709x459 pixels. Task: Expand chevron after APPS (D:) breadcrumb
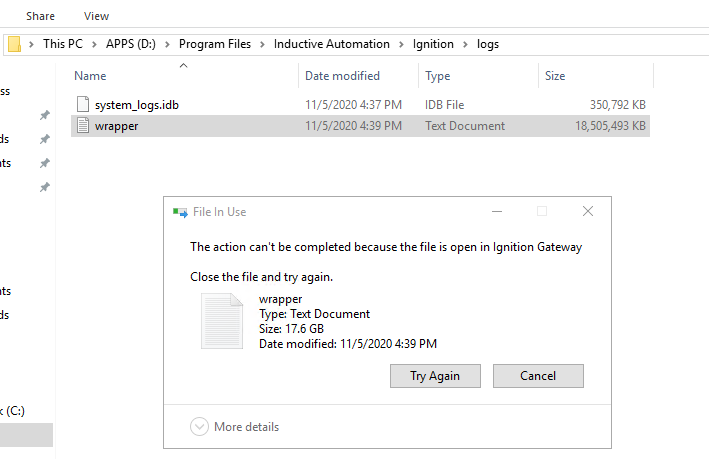tap(167, 44)
